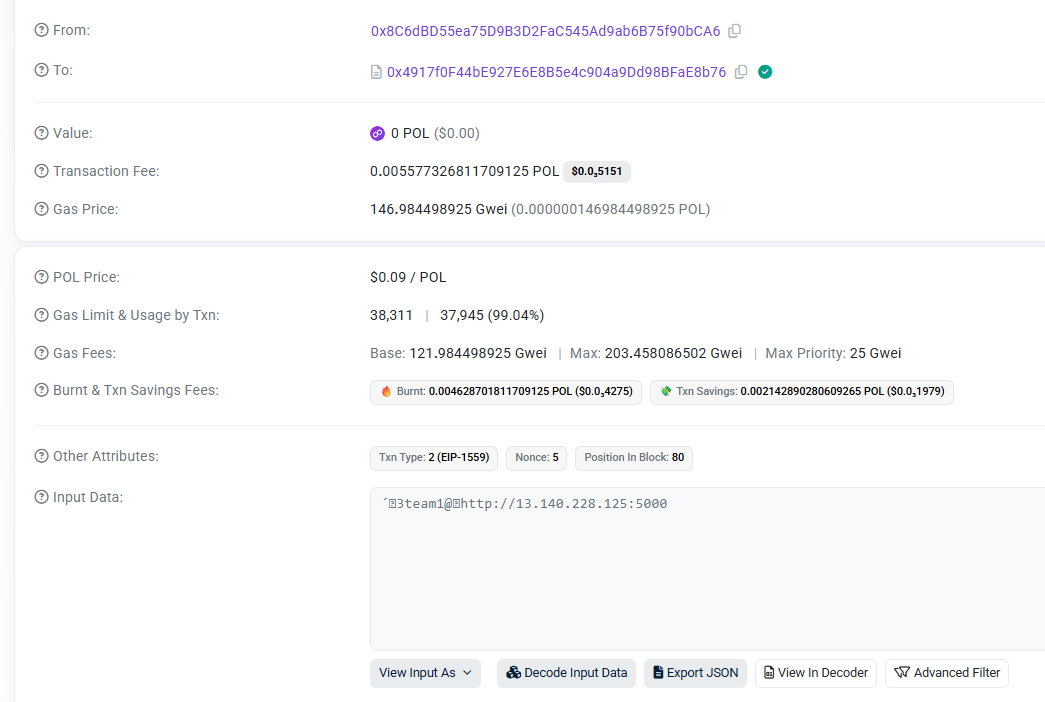Click help icon beside Burnt & Txn Savings Fees
Image resolution: width=1045 pixels, height=702 pixels.
click(x=41, y=390)
